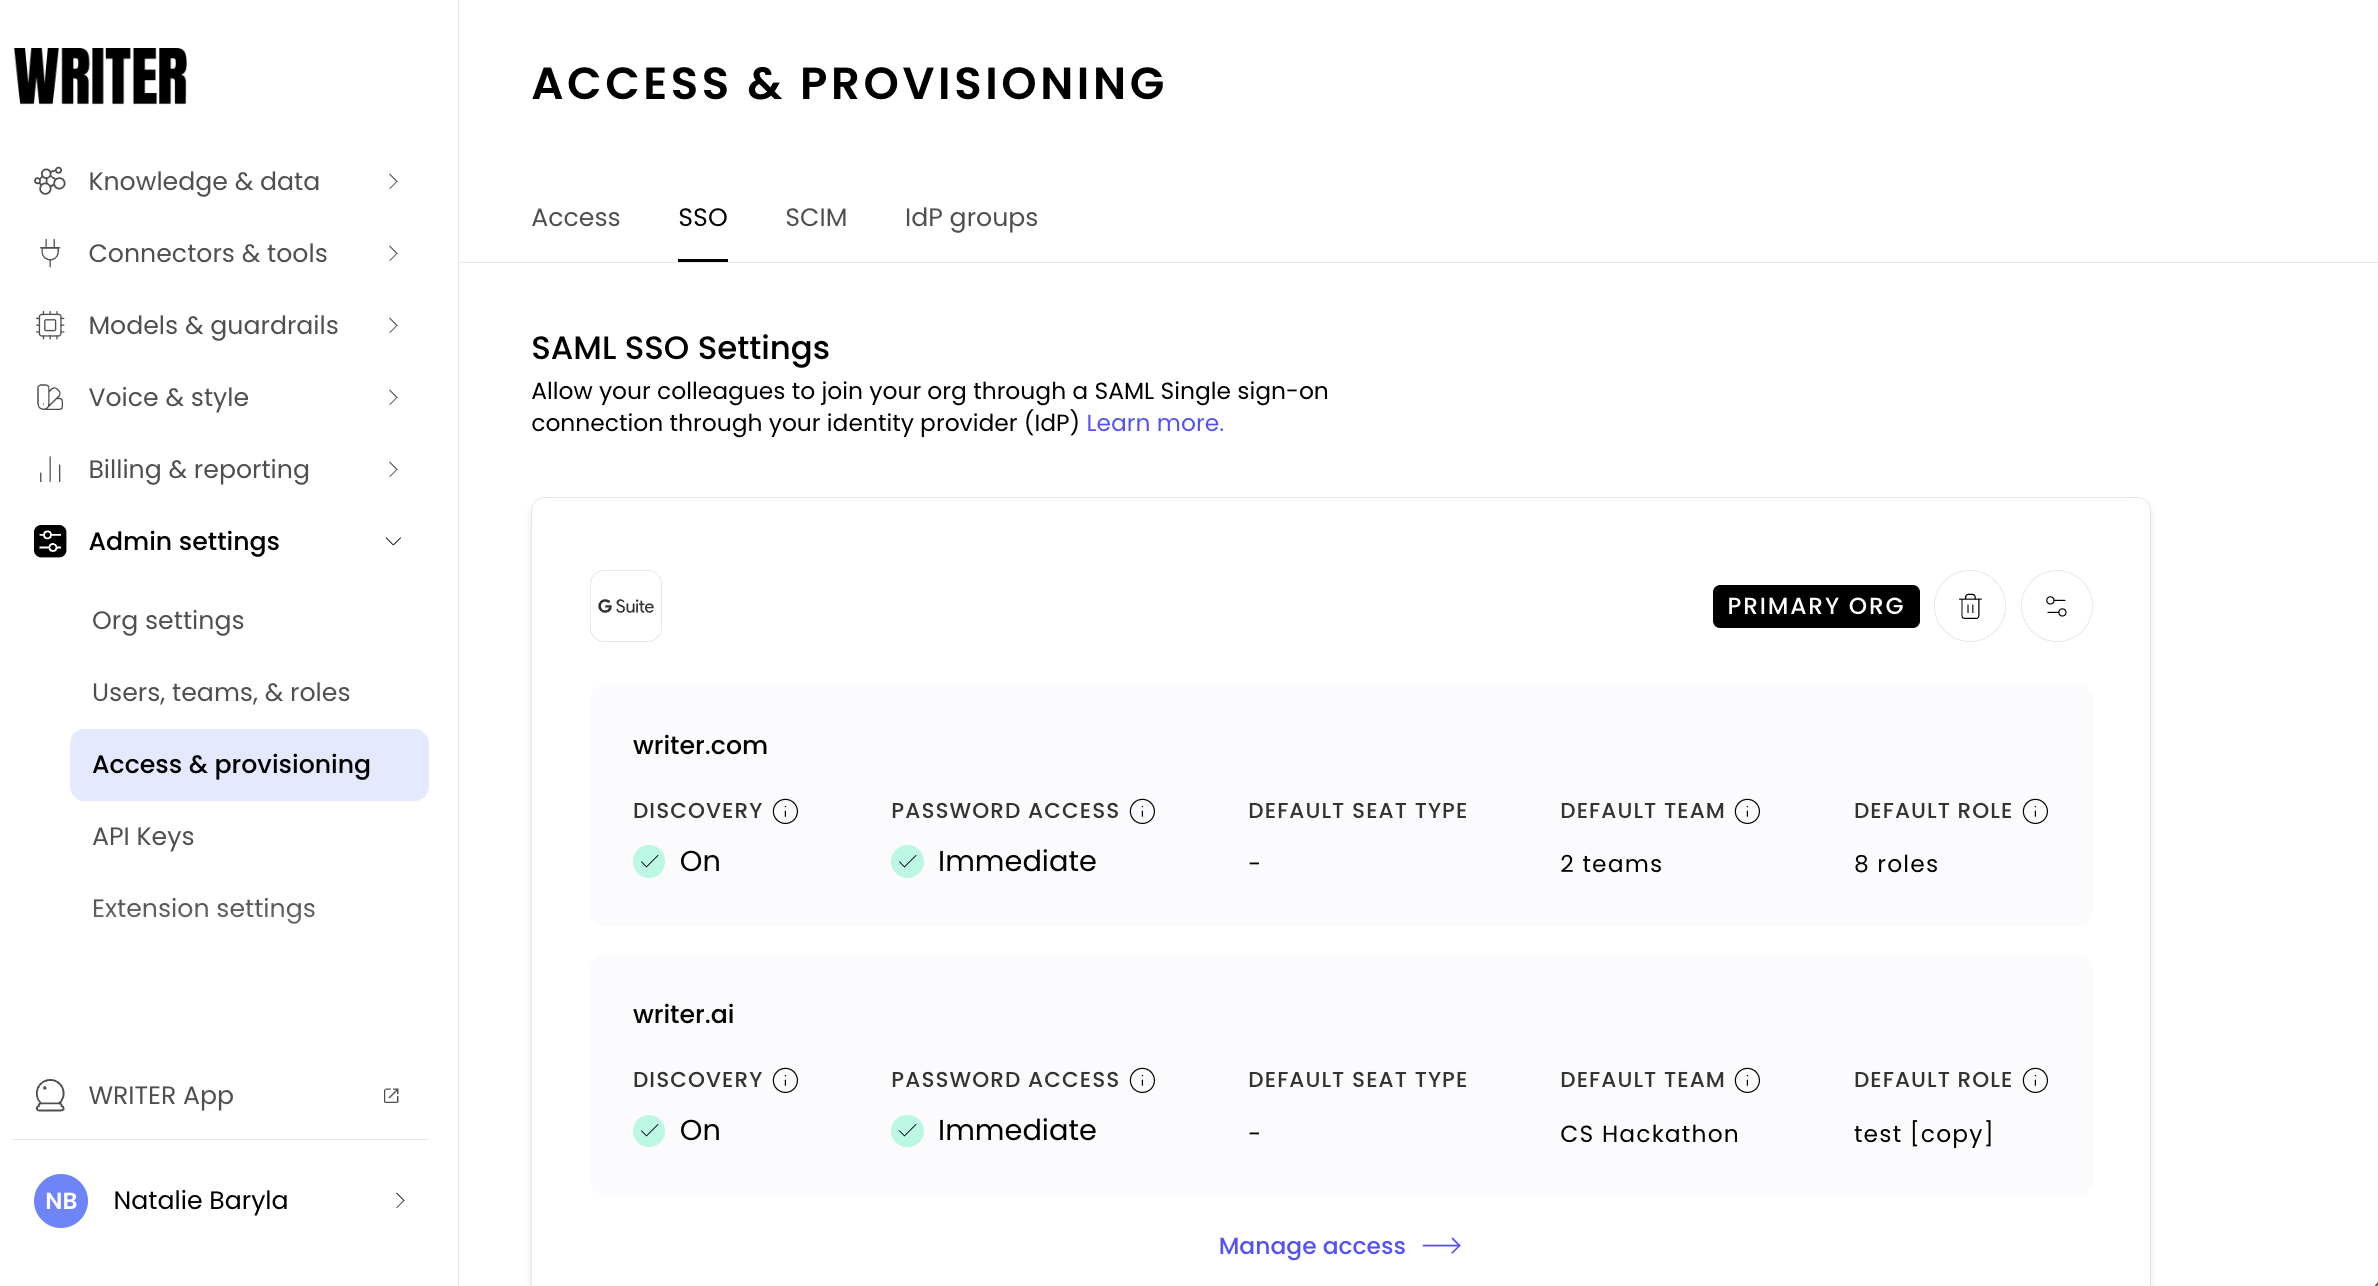Click Password Access info icon under writer.ai
The image size is (2378, 1286).
(x=1142, y=1080)
